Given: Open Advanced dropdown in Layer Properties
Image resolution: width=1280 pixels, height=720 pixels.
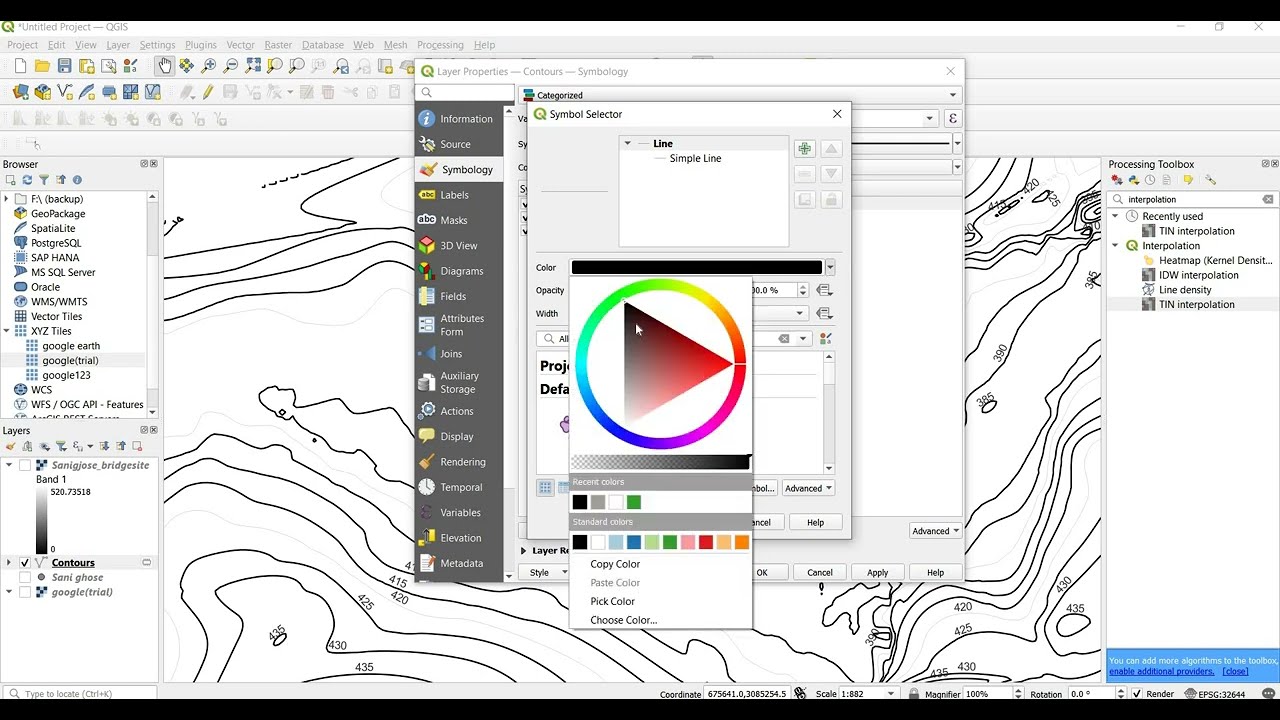Looking at the screenshot, I should point(936,531).
